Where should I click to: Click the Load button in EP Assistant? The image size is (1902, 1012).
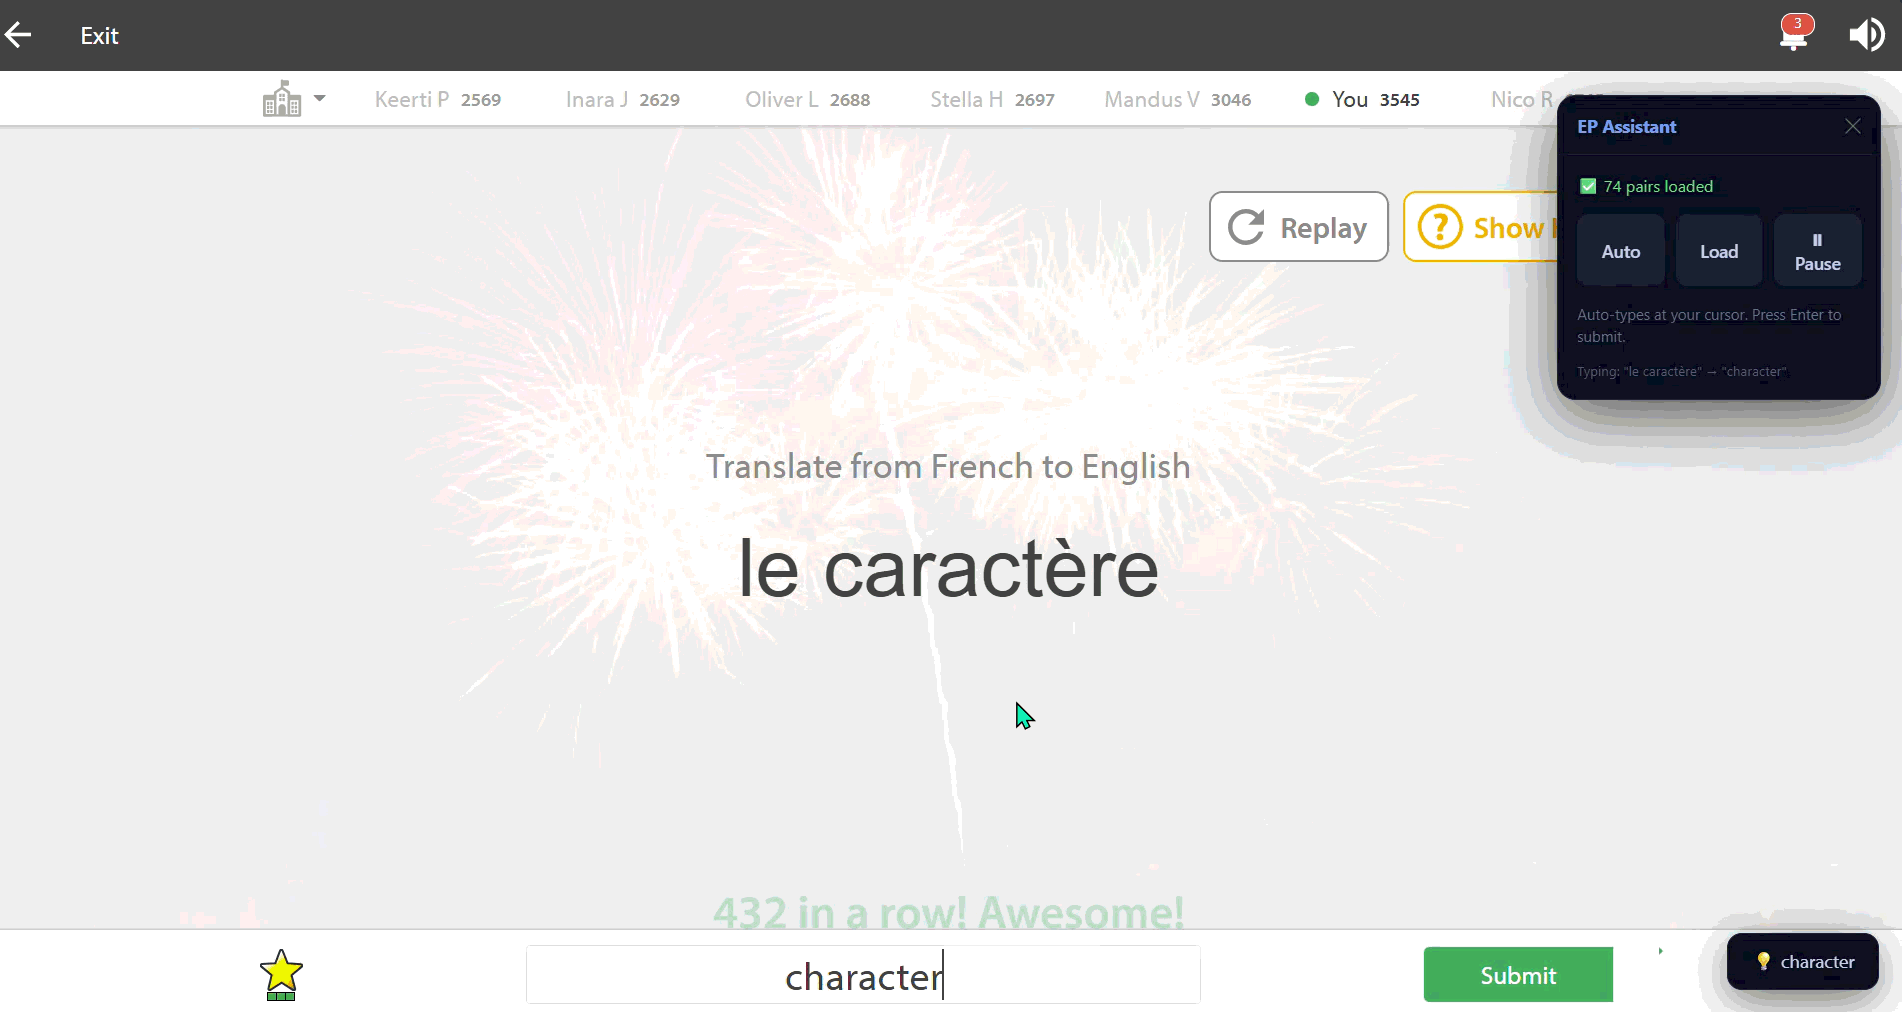[1719, 251]
